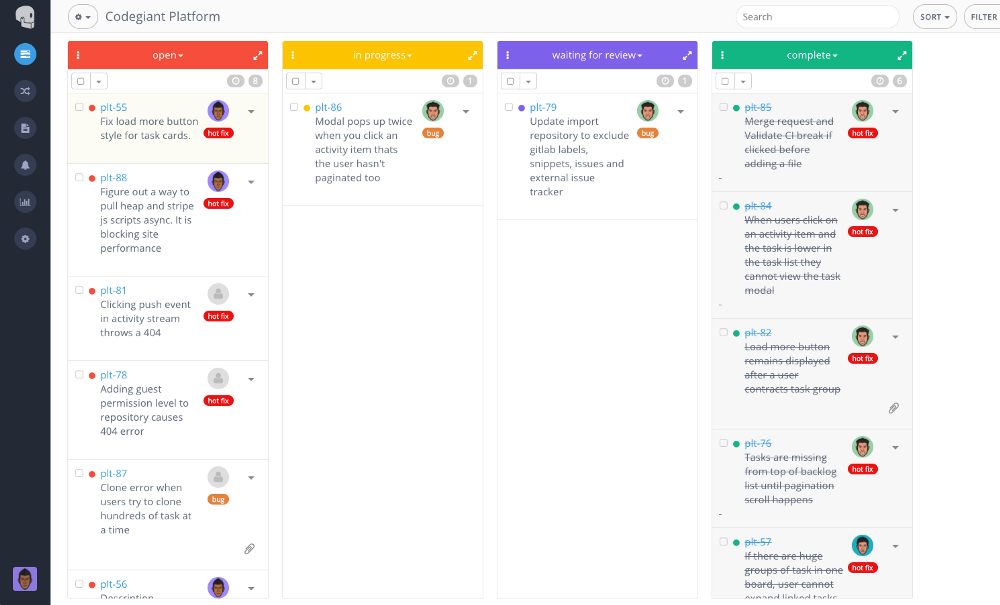
Task: Click the SORT button
Action: [933, 16]
